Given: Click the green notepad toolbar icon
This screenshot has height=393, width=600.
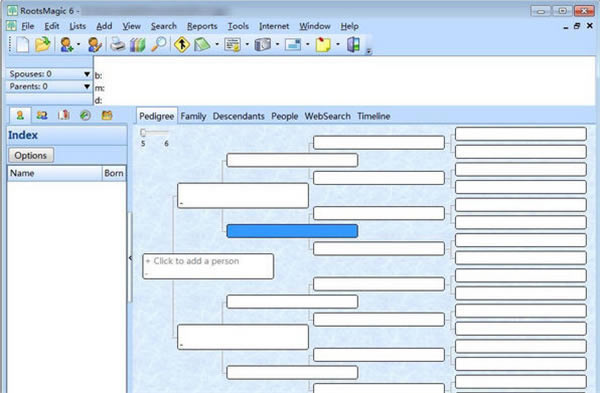Looking at the screenshot, I should coord(202,45).
